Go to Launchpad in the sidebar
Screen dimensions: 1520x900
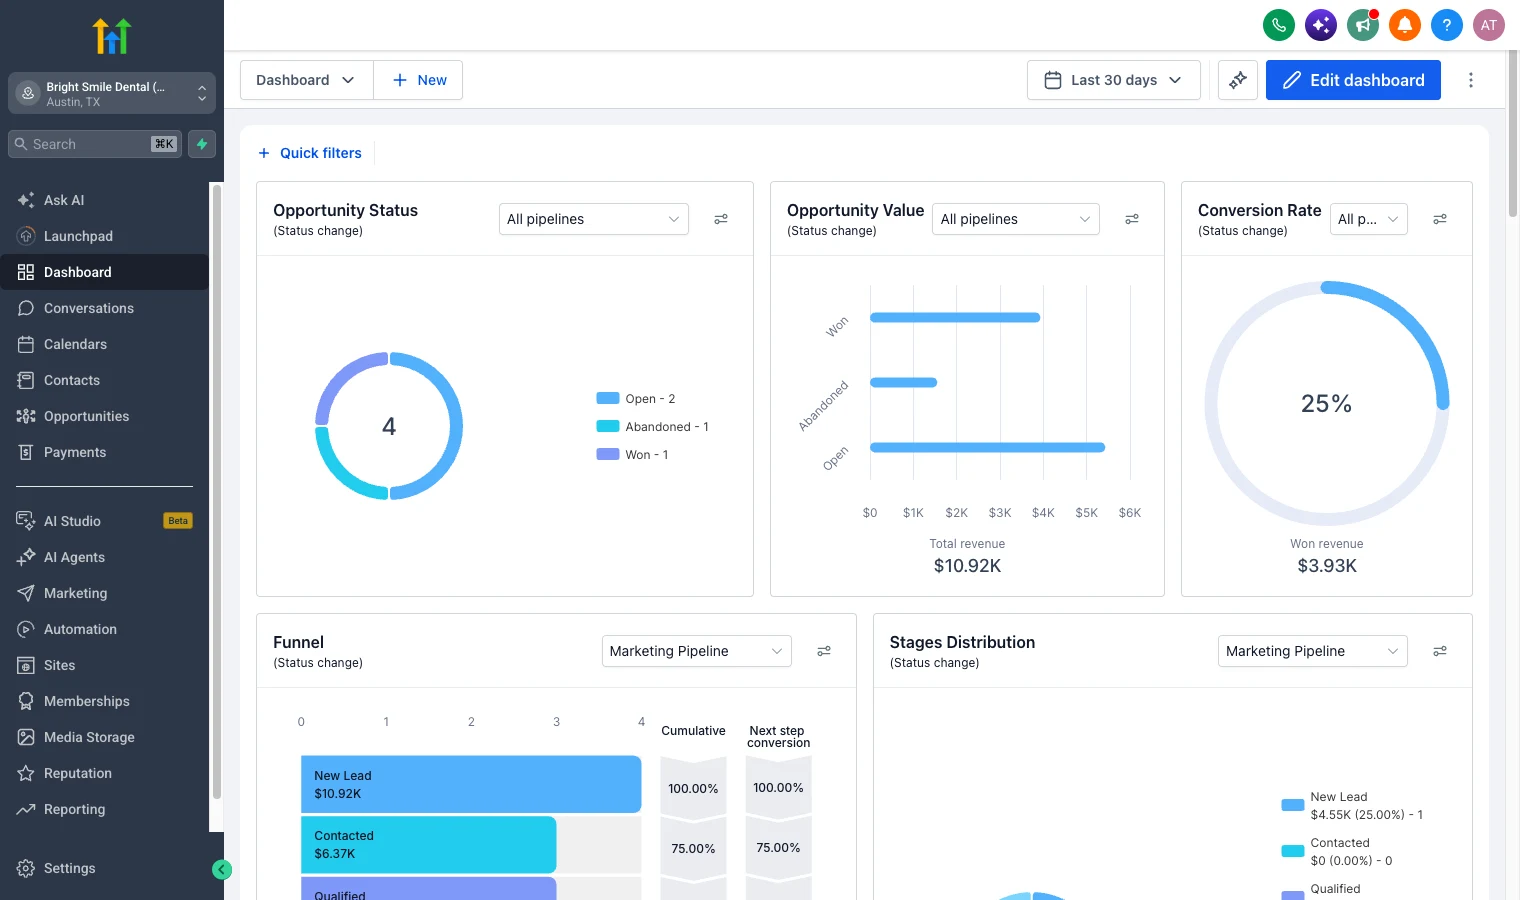(x=105, y=236)
